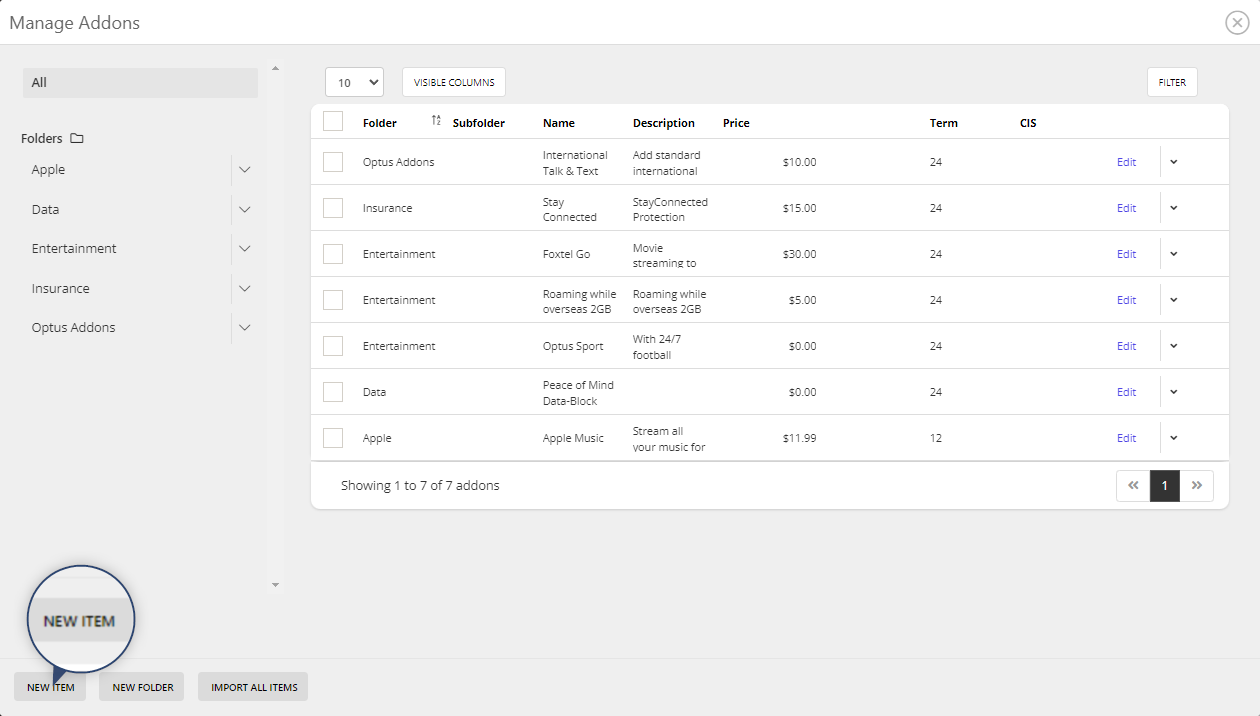Select the All filter at the sidebar top

140,82
